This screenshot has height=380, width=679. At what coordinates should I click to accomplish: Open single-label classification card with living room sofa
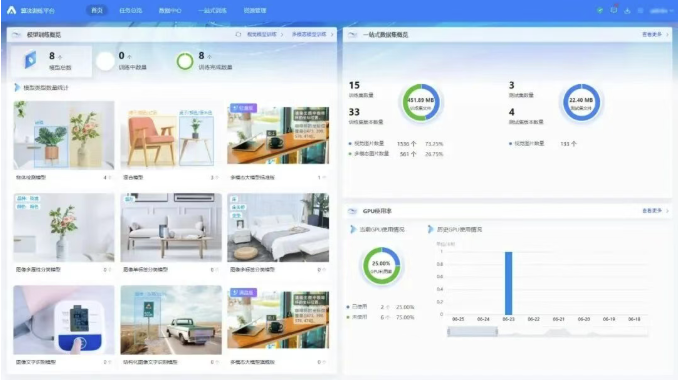(171, 227)
